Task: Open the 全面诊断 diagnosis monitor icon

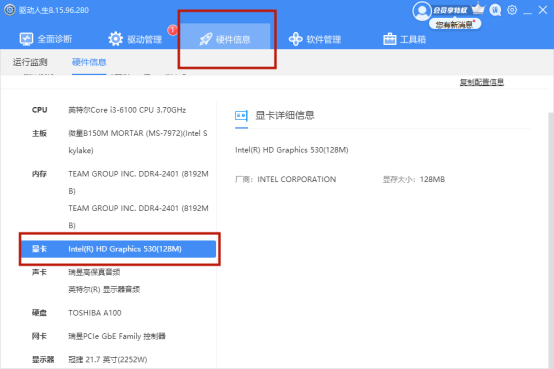Action: 26,39
